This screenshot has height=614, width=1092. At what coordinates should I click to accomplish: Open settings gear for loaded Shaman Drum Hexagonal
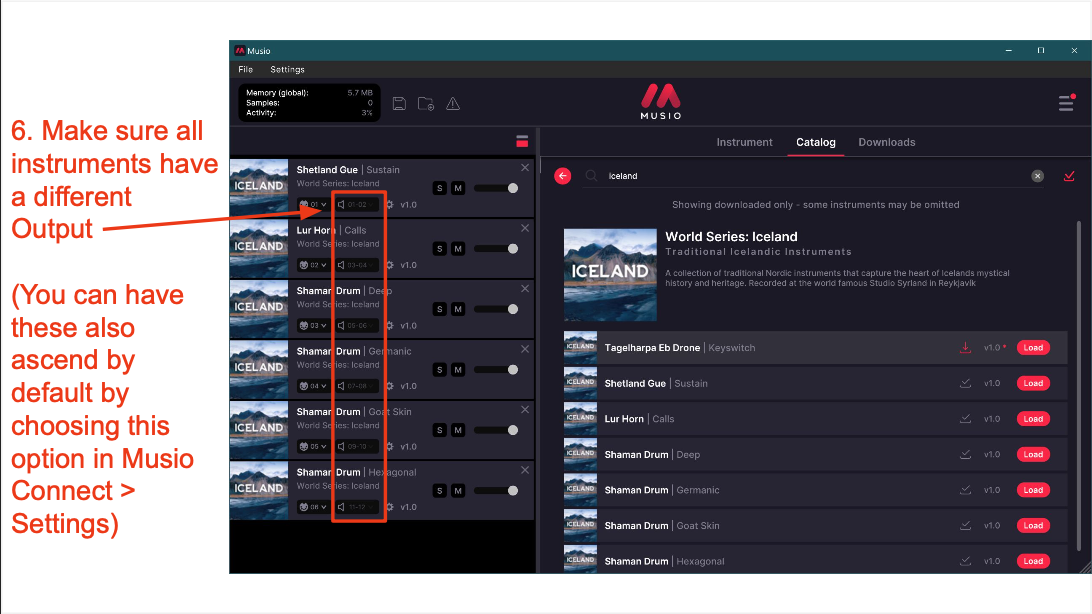click(x=390, y=507)
